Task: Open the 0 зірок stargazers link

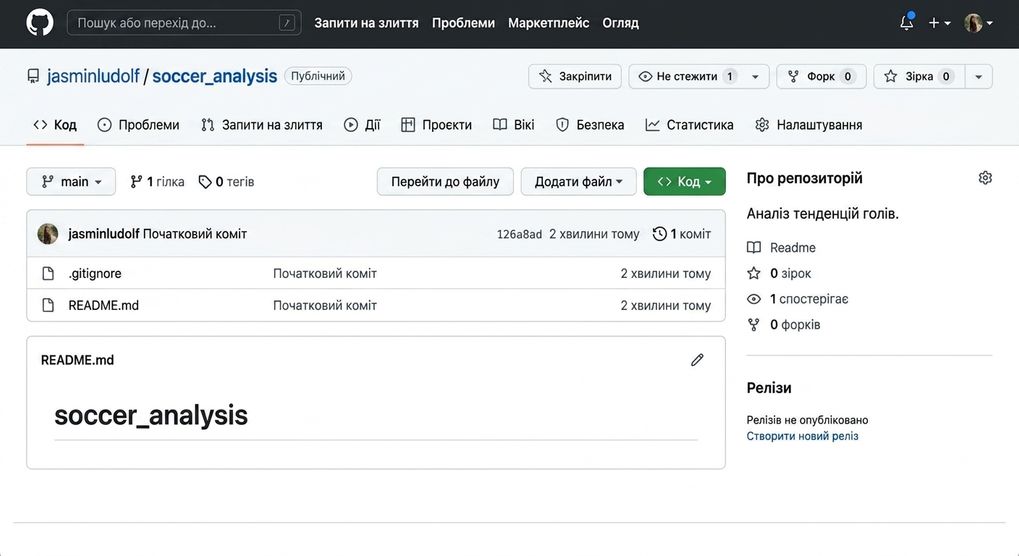Action: (x=779, y=273)
